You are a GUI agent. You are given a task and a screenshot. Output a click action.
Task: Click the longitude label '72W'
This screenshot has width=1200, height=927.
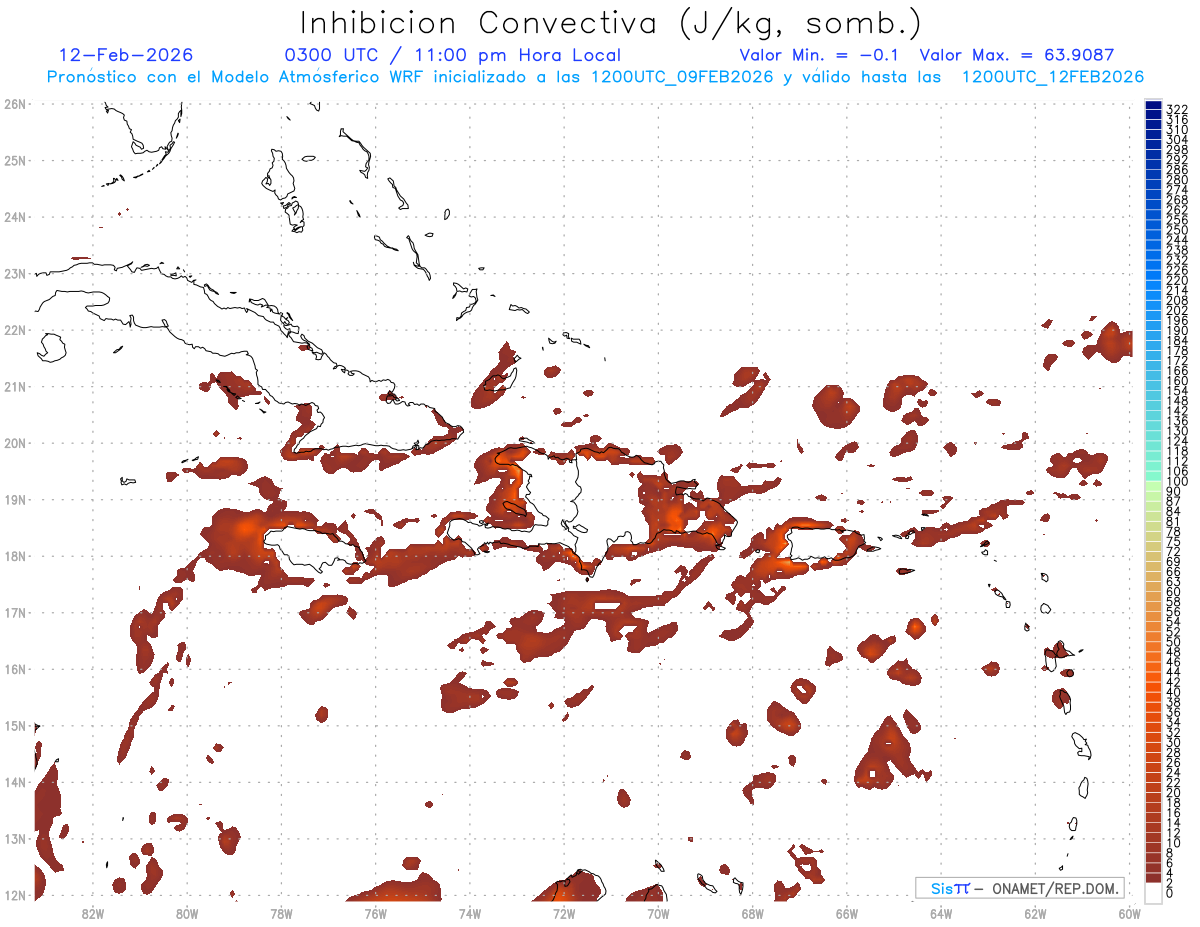pyautogui.click(x=564, y=913)
